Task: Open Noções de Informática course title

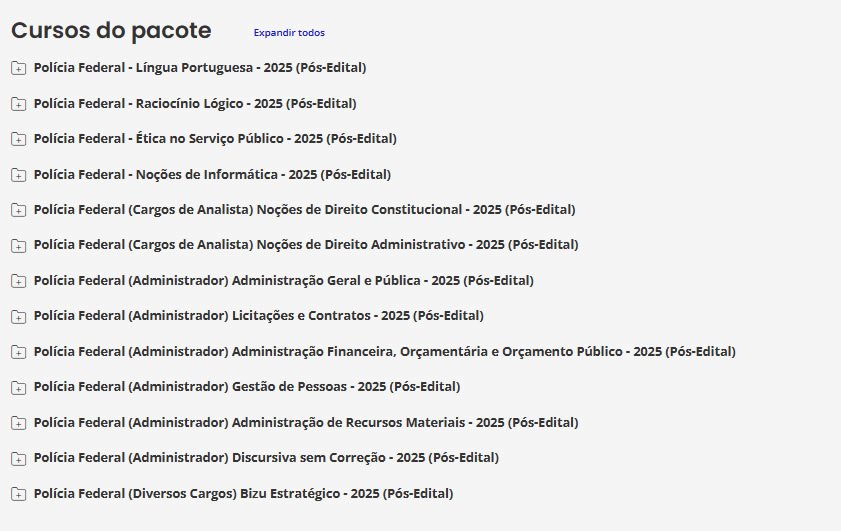Action: click(x=212, y=174)
